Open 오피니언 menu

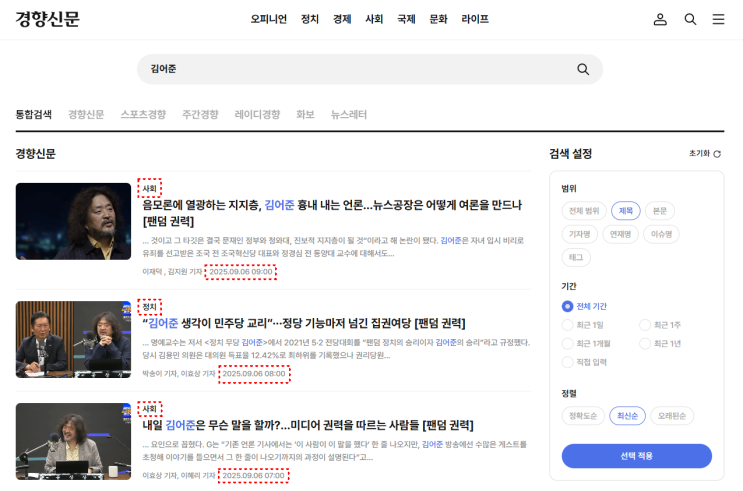coord(269,19)
